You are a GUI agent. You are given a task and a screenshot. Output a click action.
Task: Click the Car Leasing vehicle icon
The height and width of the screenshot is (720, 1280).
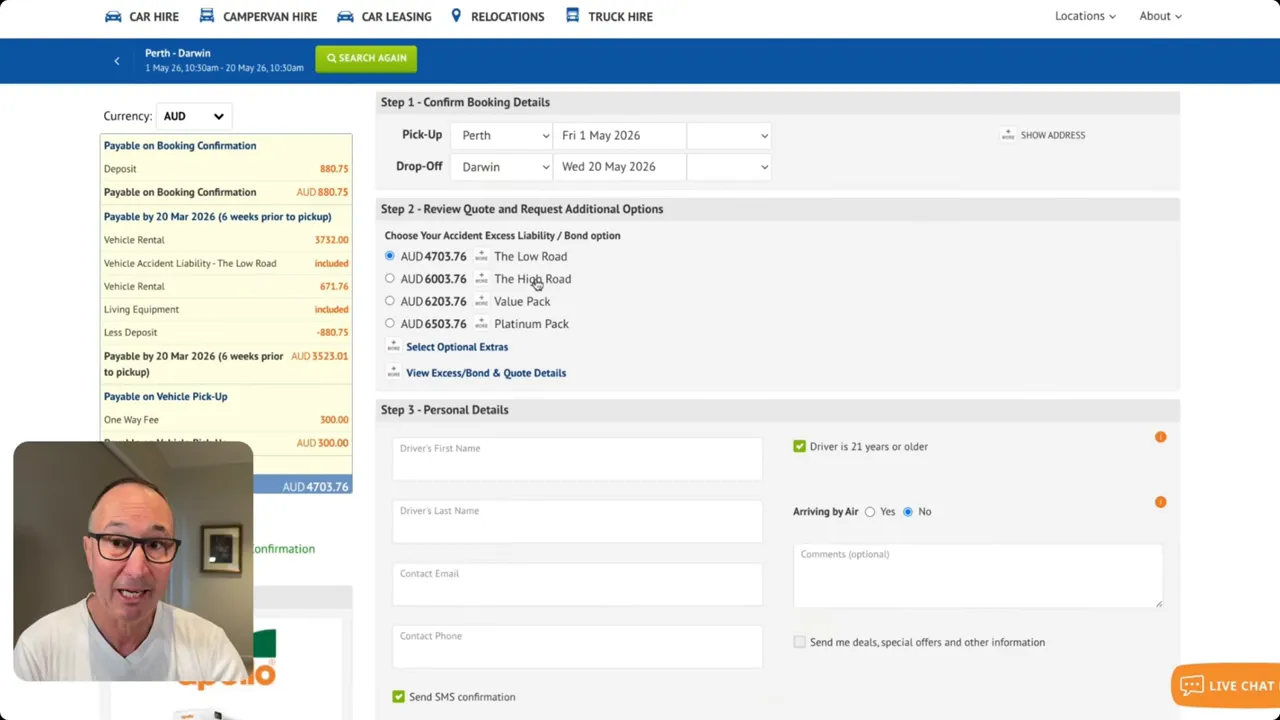point(345,16)
